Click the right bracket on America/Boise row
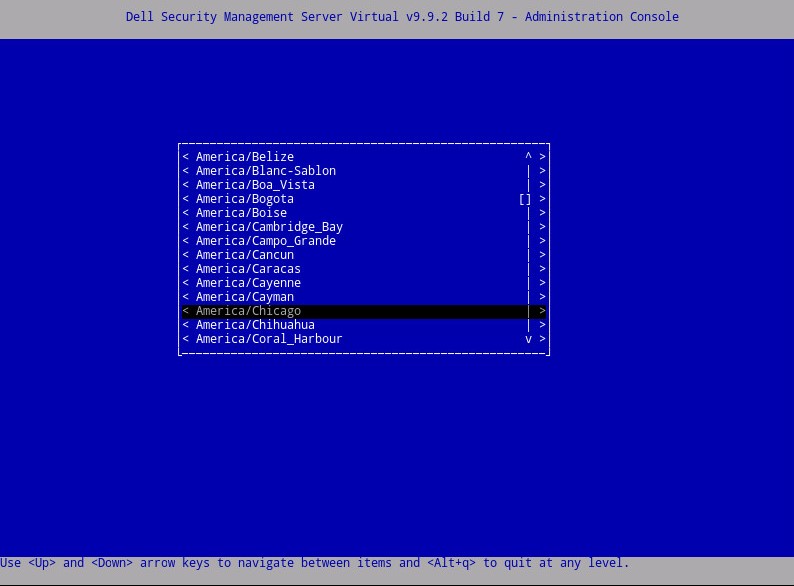The image size is (794, 586). pyautogui.click(x=542, y=213)
